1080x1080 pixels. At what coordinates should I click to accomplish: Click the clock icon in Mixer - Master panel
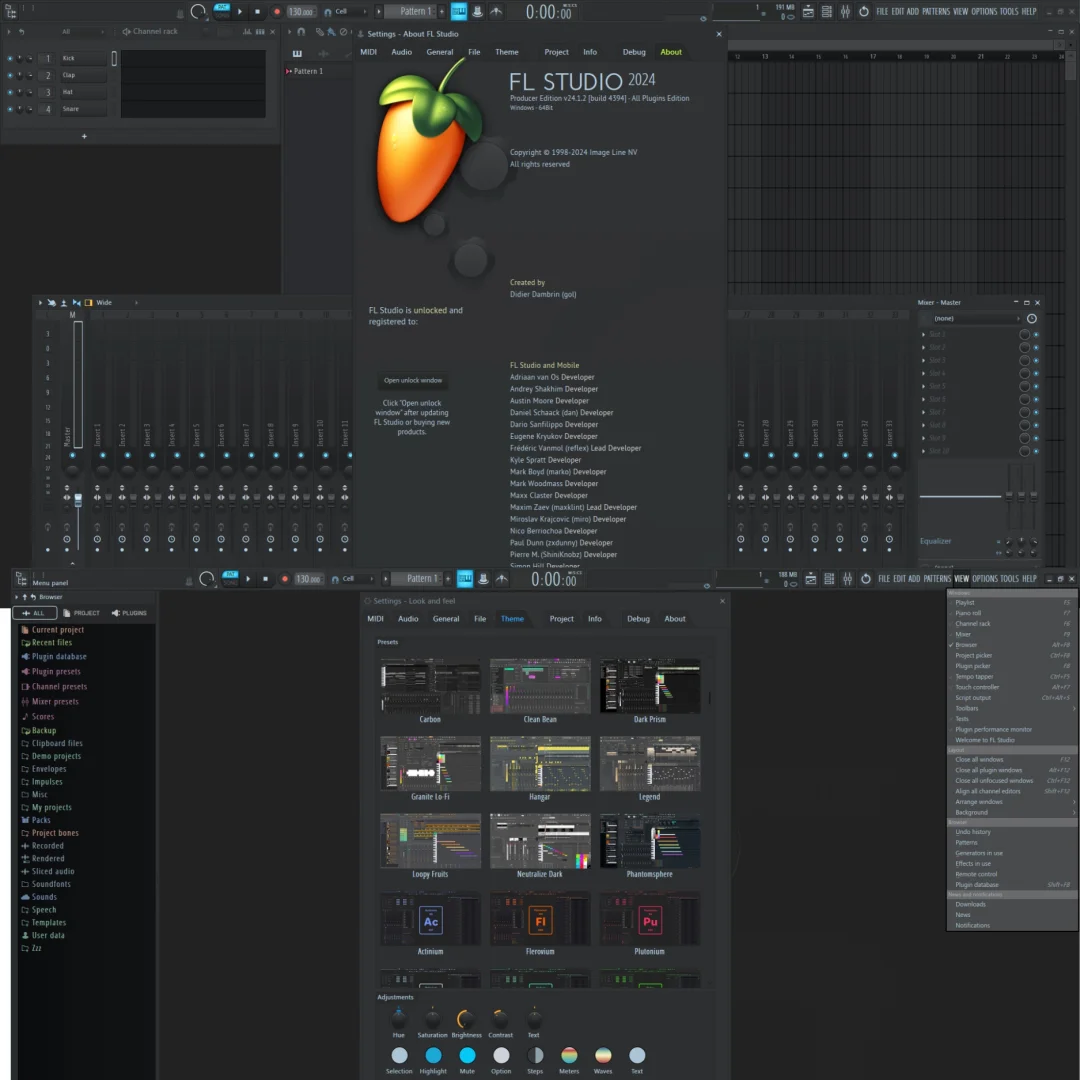click(1032, 318)
